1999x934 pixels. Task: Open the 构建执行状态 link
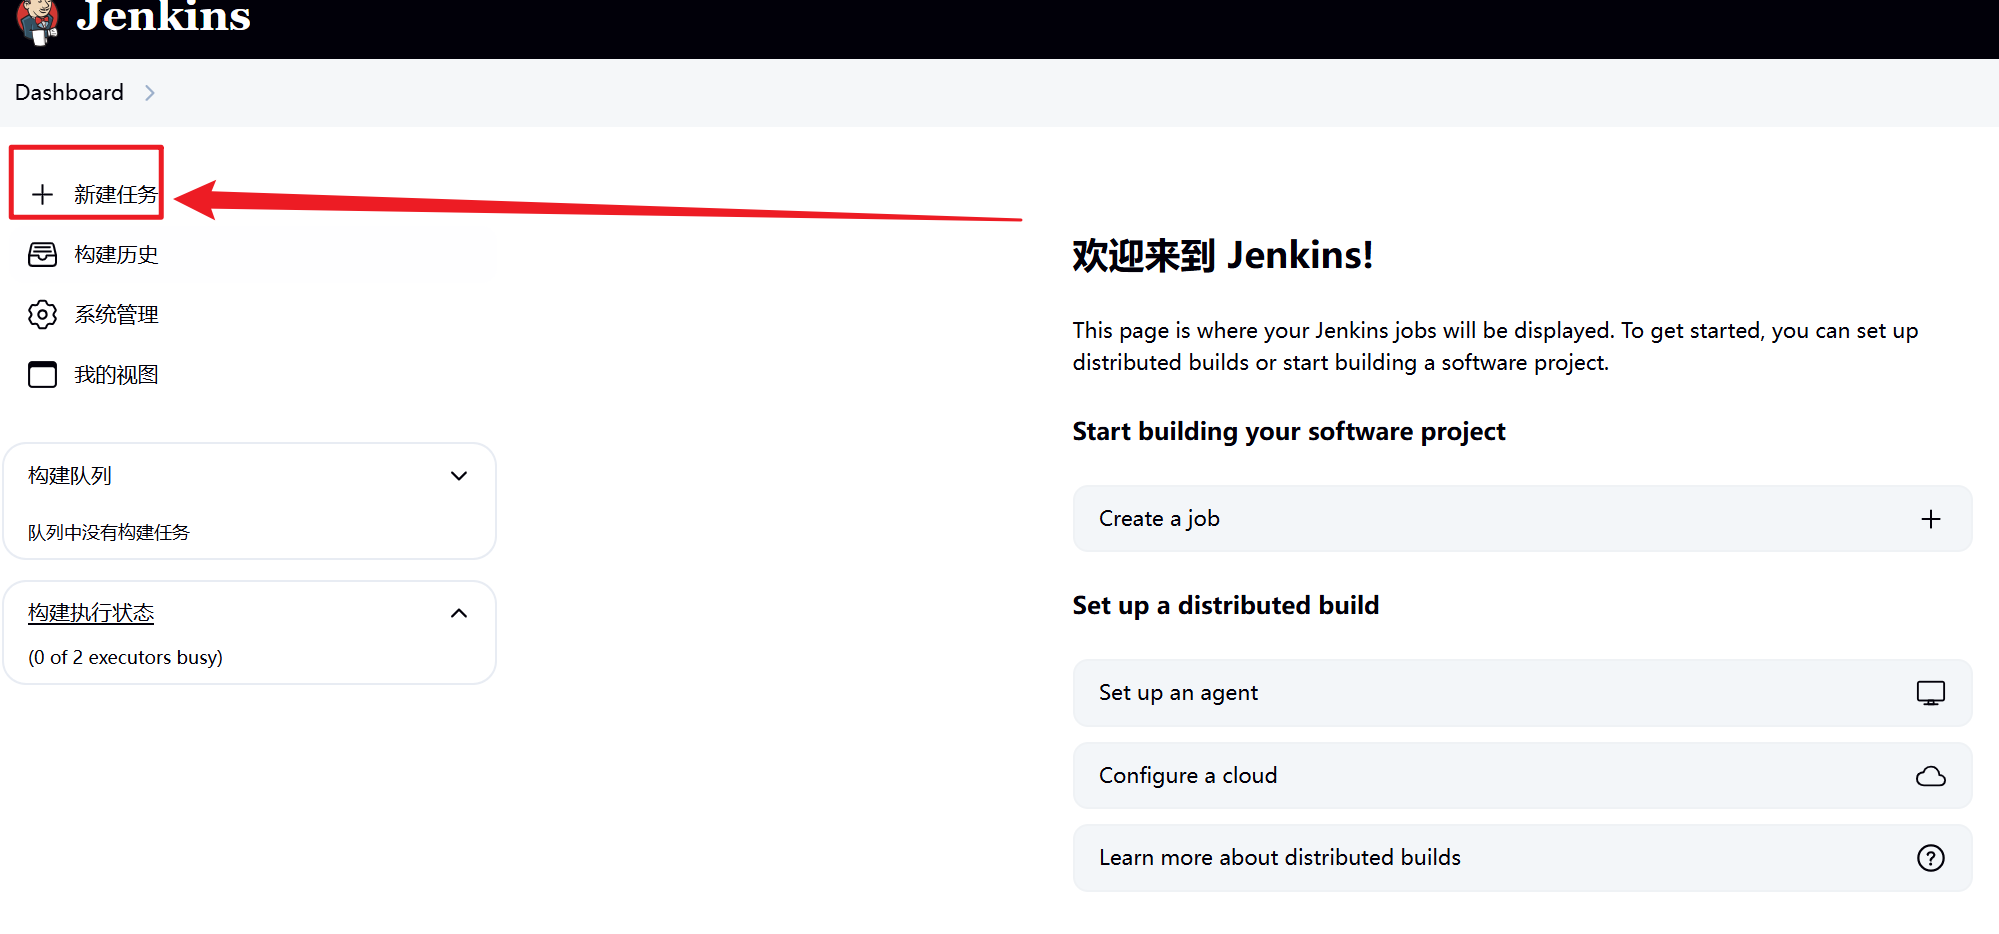(91, 612)
